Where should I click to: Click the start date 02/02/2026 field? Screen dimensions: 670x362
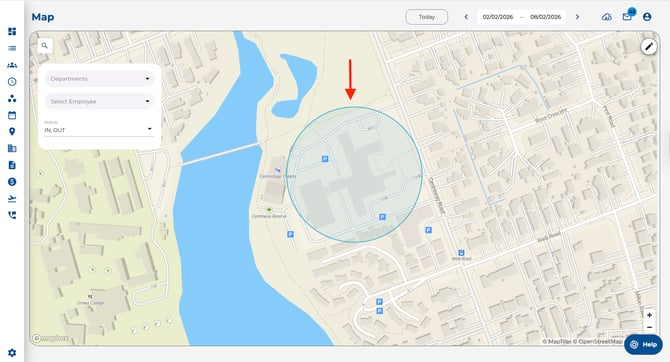498,17
